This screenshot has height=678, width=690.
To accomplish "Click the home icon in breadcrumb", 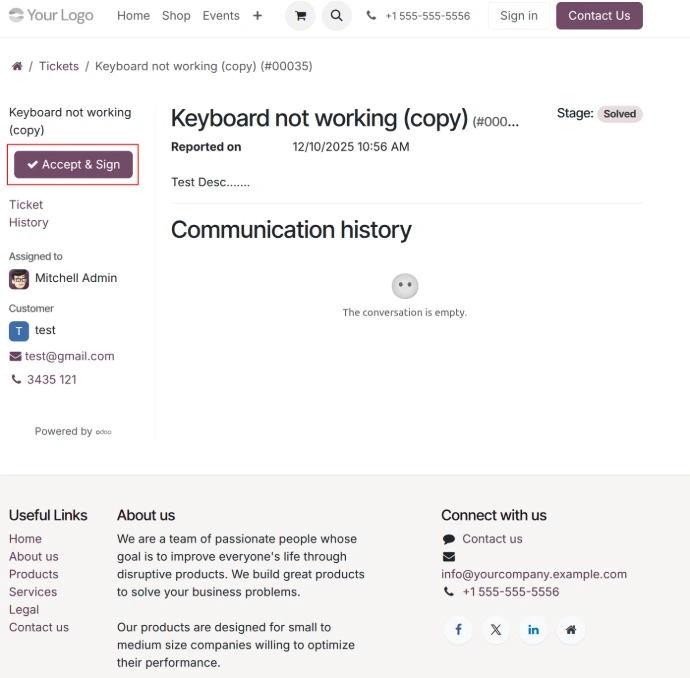I will click(17, 66).
